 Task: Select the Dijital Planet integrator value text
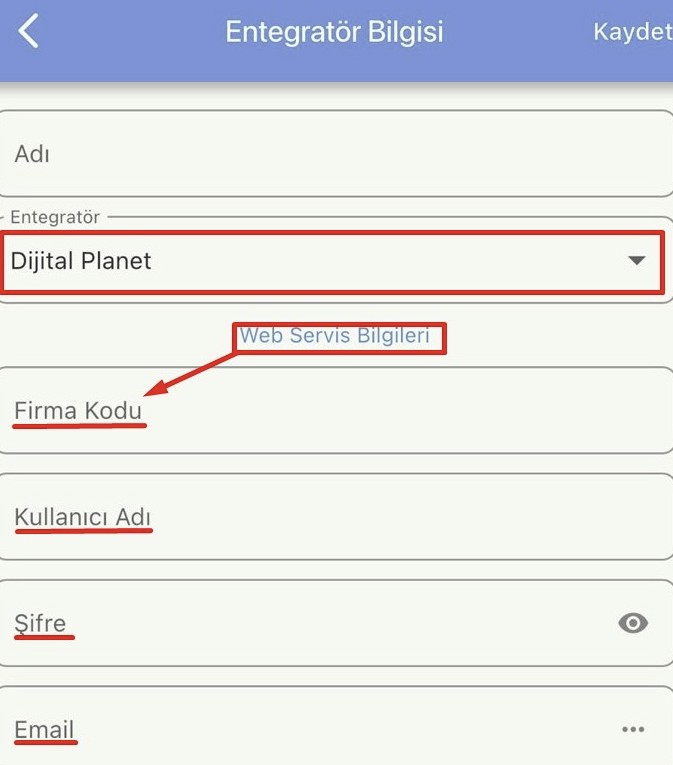[81, 261]
